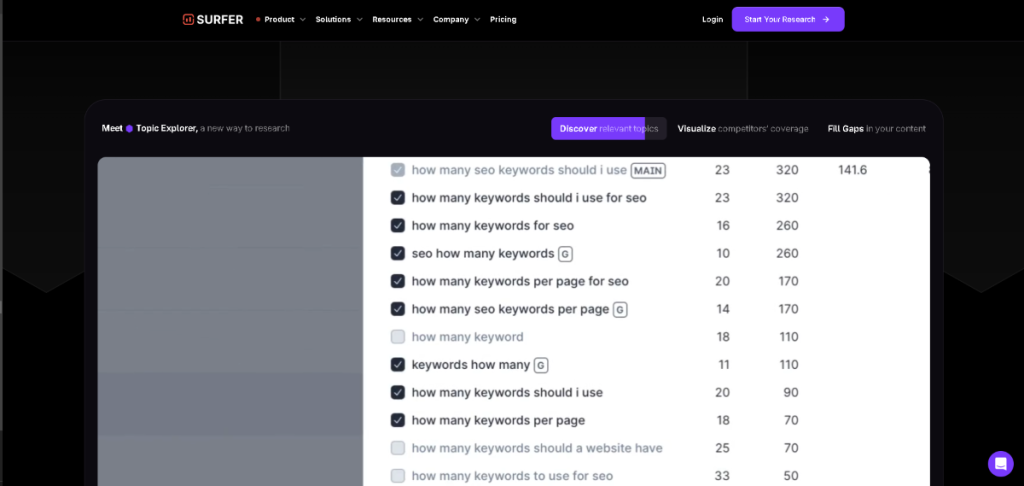Click the Start Your Research button
The height and width of the screenshot is (486, 1024).
[788, 20]
